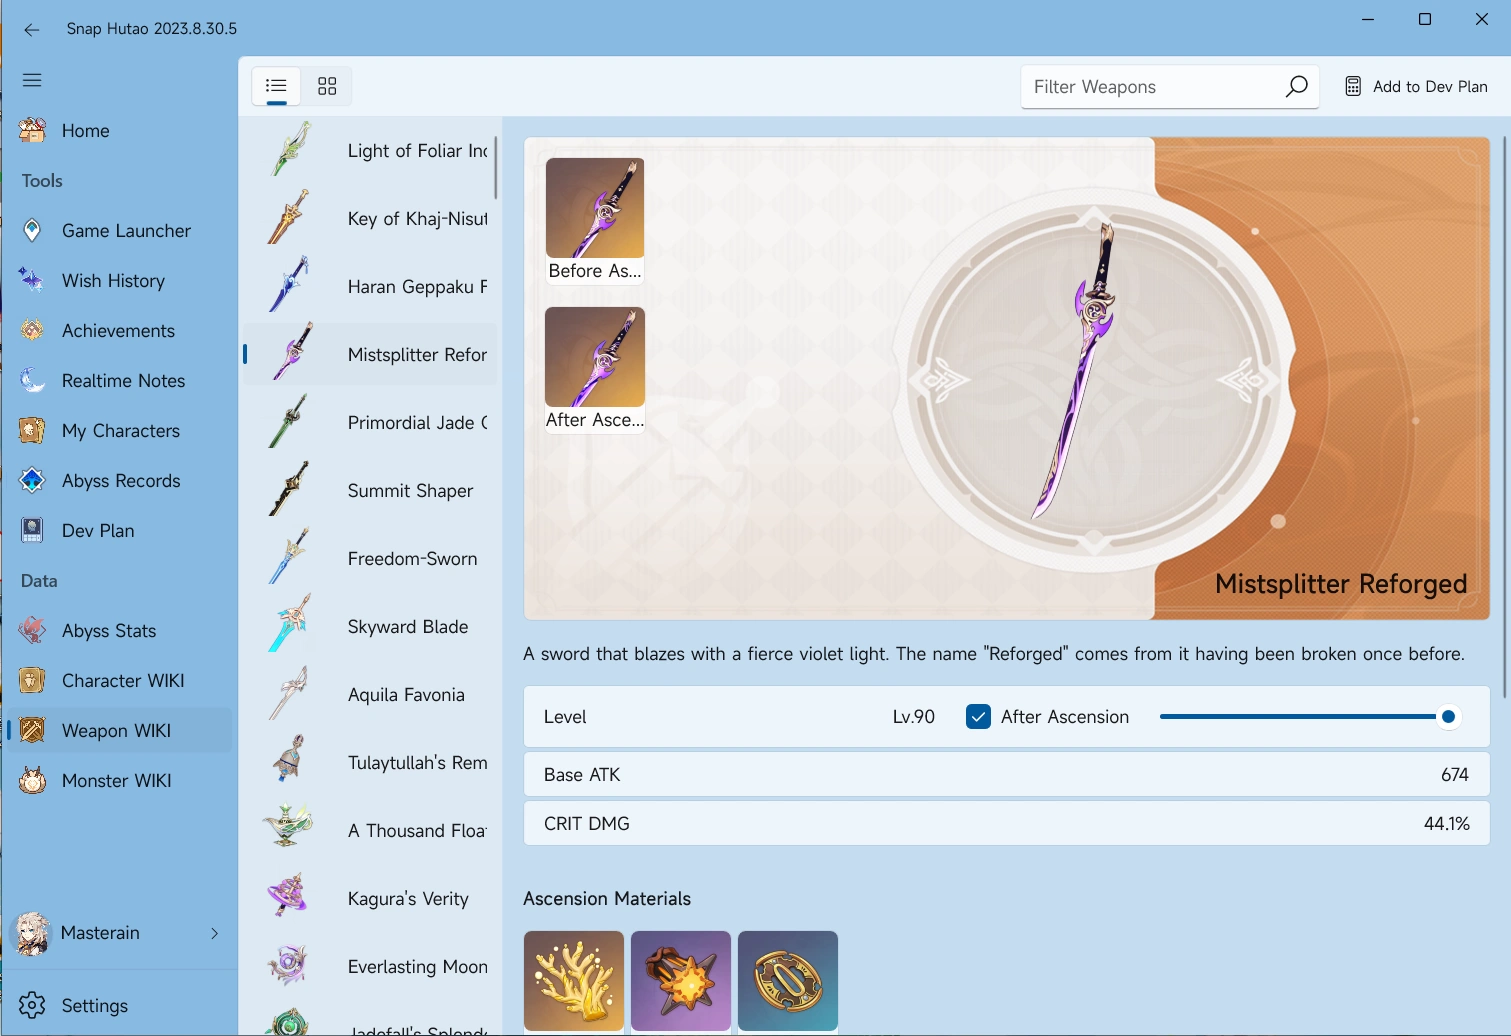Select the Freedom-Sworn weapon icon
Screen dimensions: 1511x1036
coord(290,558)
